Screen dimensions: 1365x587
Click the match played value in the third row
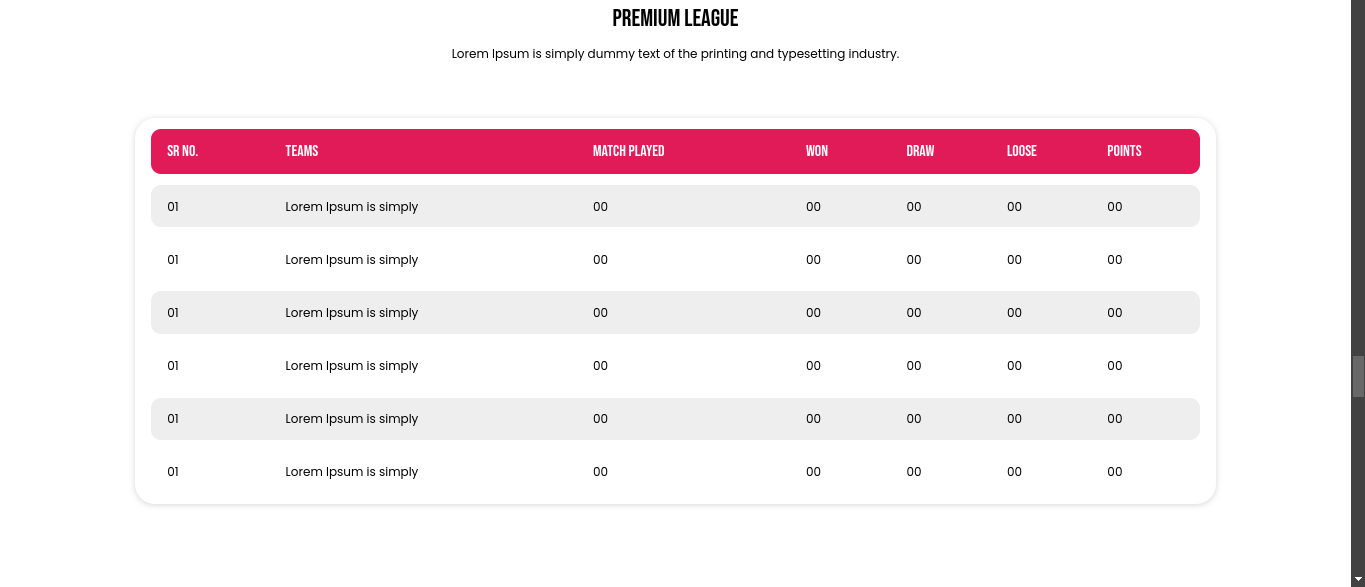click(600, 313)
